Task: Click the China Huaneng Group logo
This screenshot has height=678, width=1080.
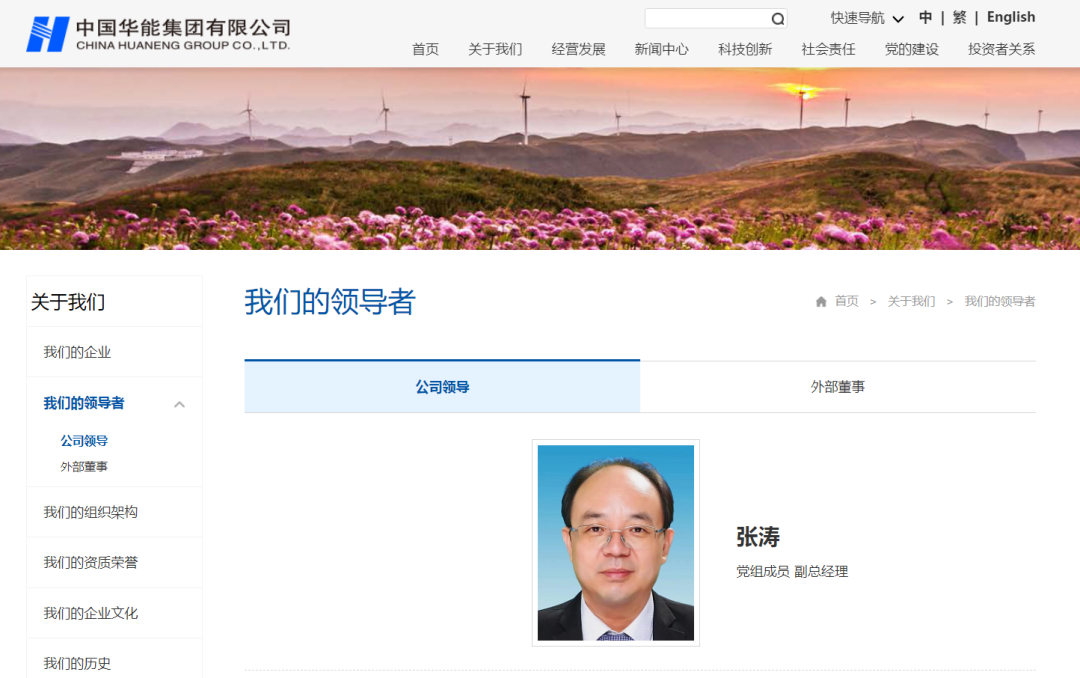Action: (158, 34)
